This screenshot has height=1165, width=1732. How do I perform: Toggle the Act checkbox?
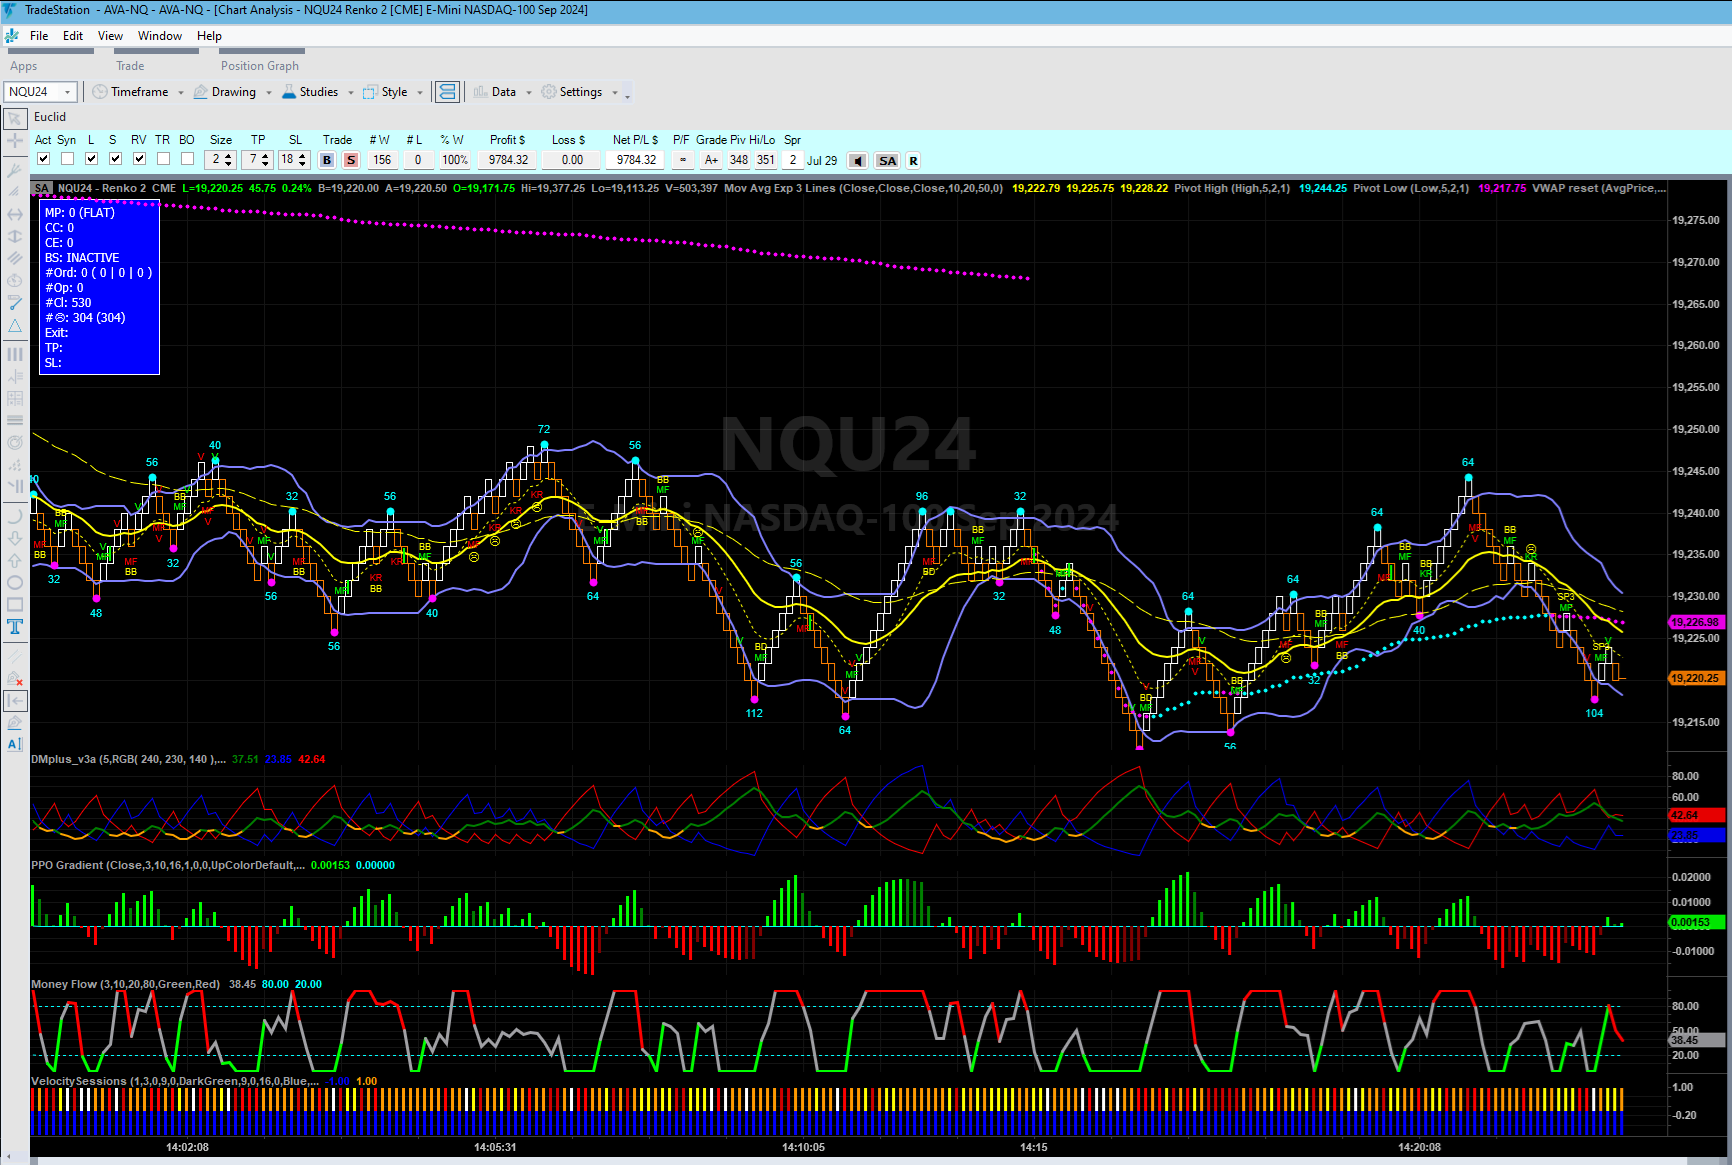(x=43, y=159)
